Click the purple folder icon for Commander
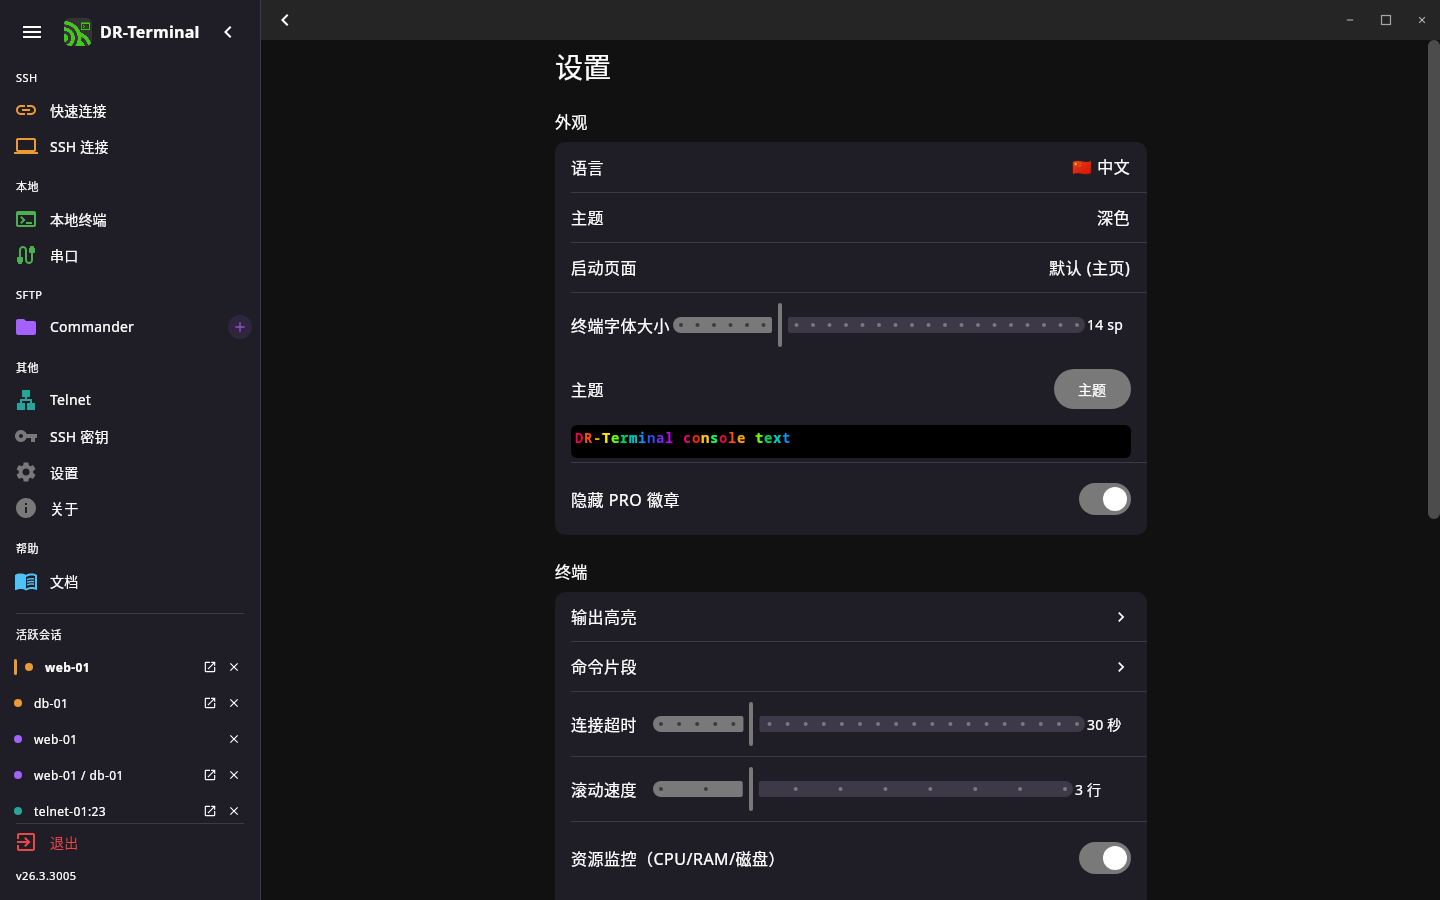The width and height of the screenshot is (1440, 900). pos(26,327)
